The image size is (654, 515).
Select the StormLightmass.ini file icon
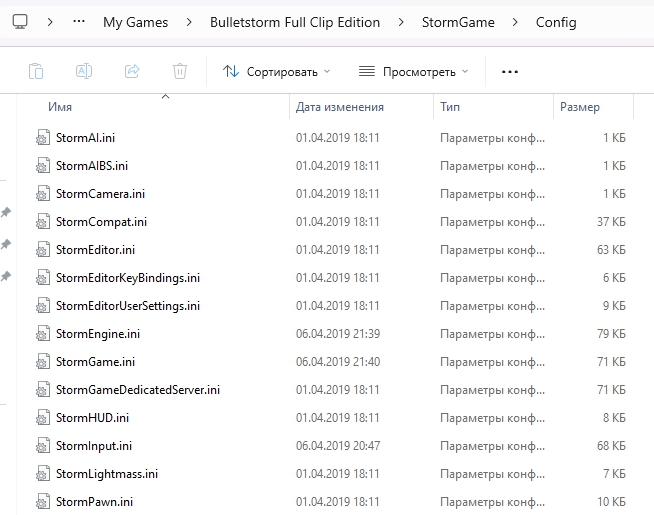click(43, 473)
